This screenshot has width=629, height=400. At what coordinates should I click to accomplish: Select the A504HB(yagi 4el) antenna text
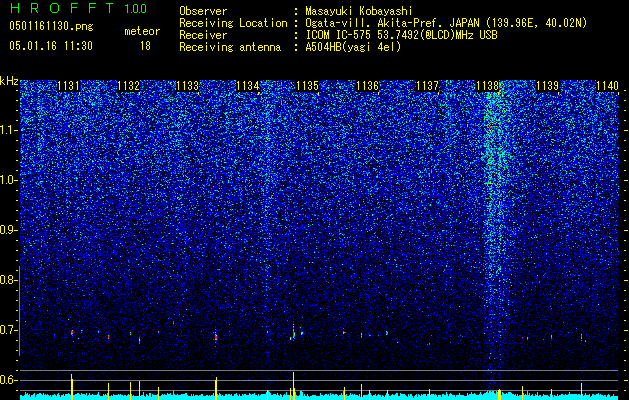pyautogui.click(x=353, y=47)
